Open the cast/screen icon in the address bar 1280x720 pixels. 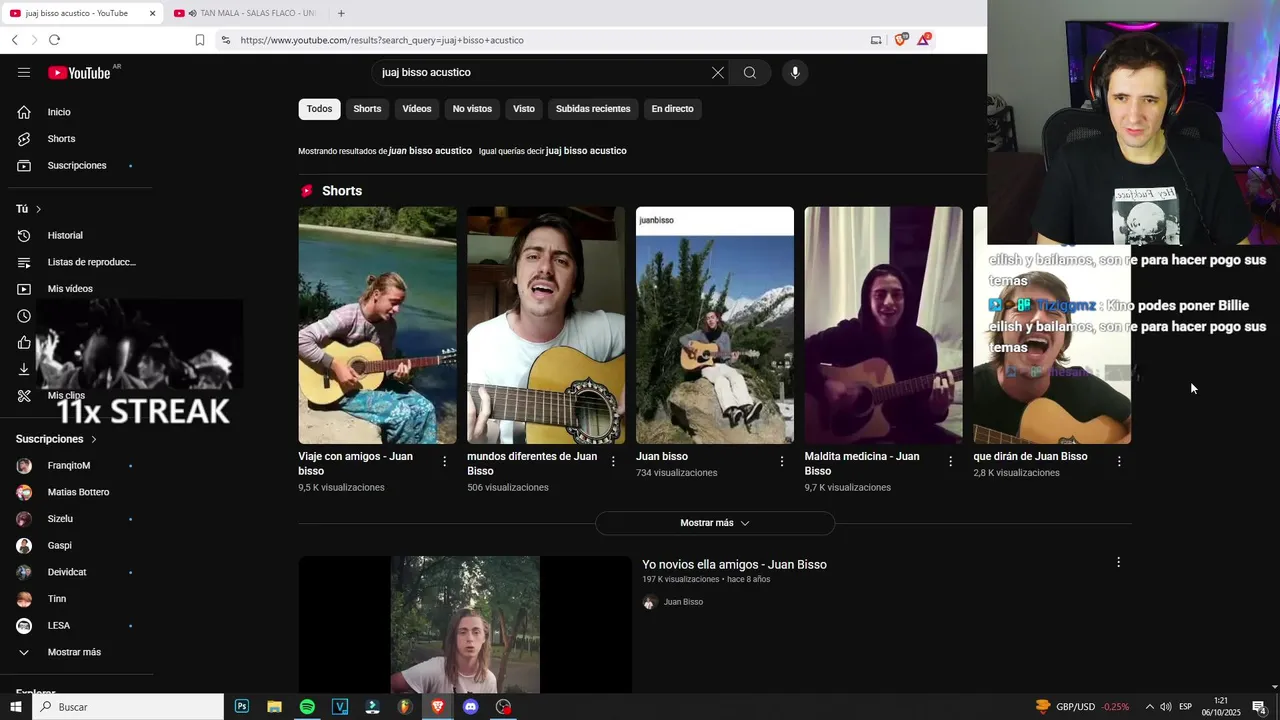[x=876, y=40]
